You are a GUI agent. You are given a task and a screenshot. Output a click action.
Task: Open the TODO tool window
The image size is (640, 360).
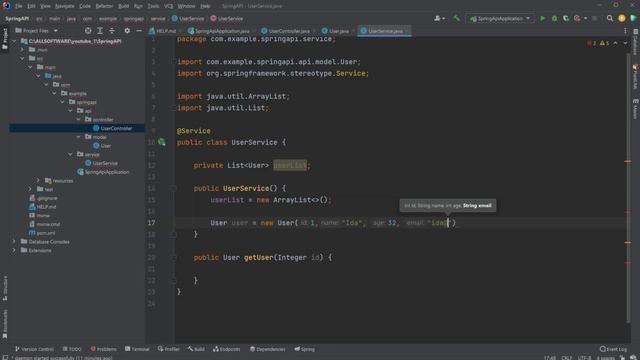click(x=72, y=349)
